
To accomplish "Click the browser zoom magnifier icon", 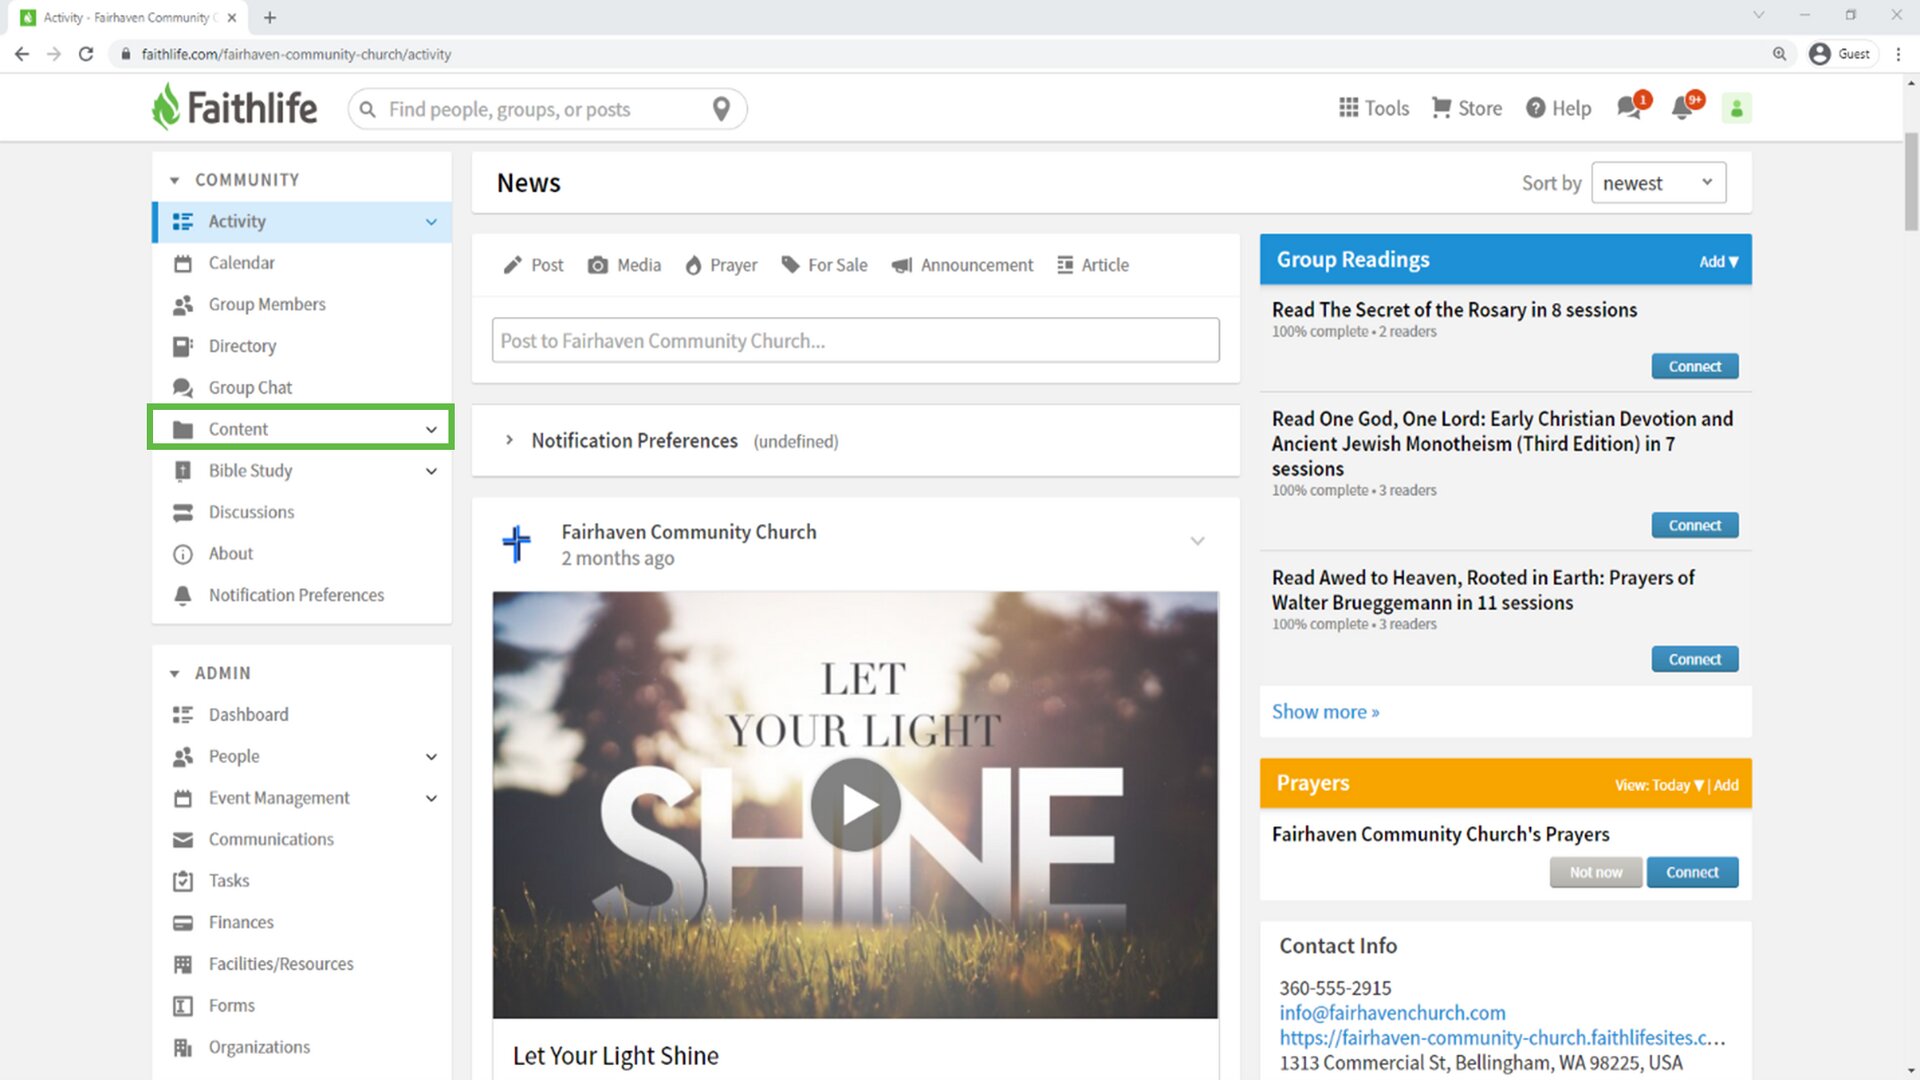I will tap(1779, 54).
